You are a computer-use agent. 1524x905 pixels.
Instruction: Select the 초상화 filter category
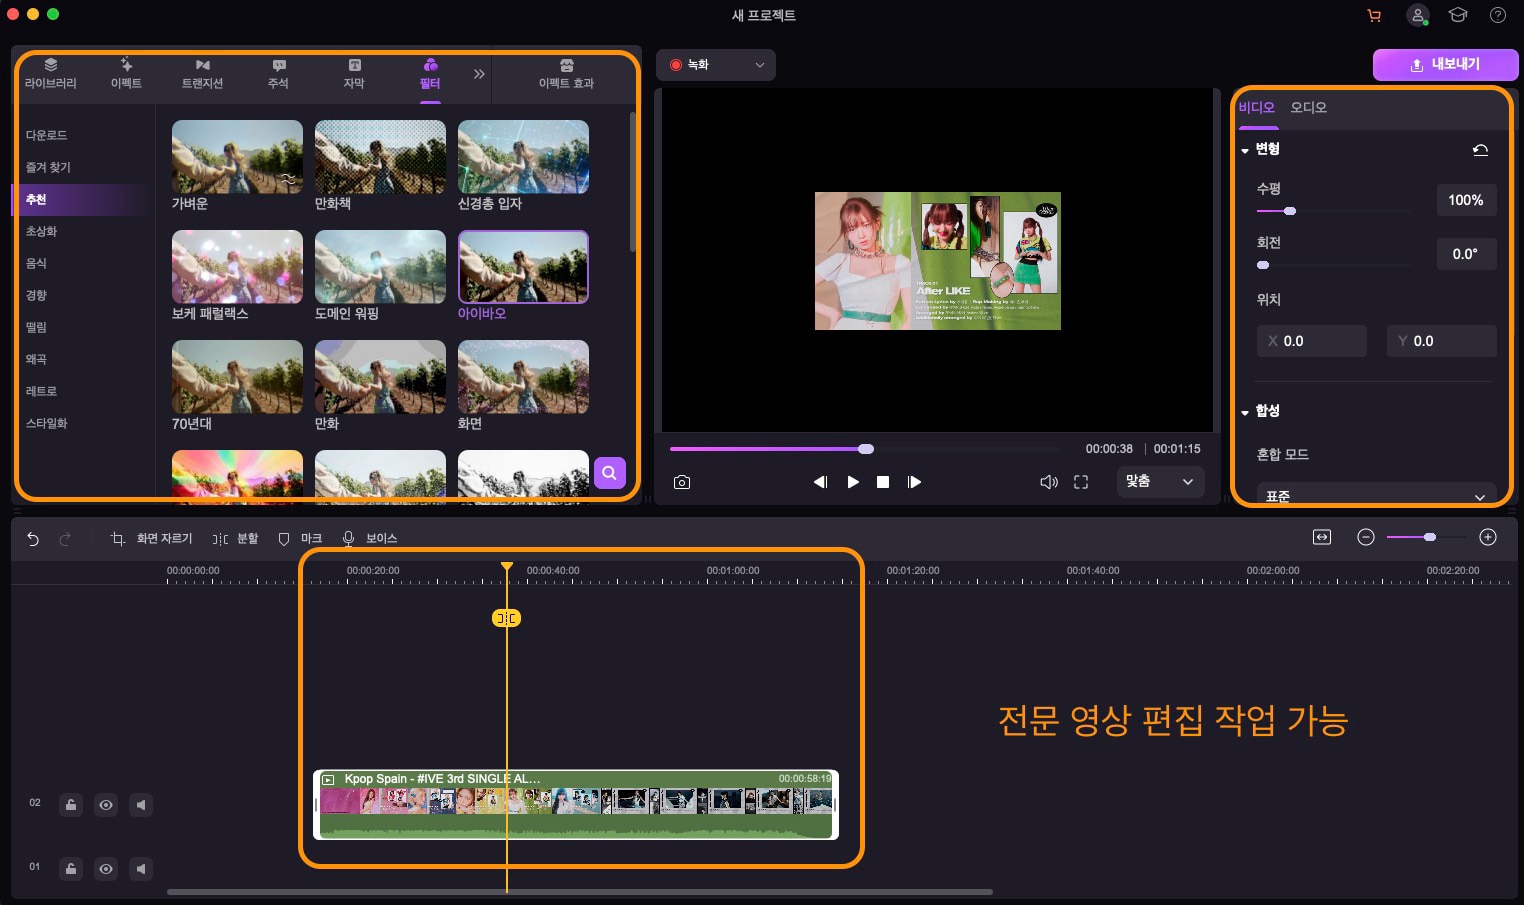tap(41, 231)
